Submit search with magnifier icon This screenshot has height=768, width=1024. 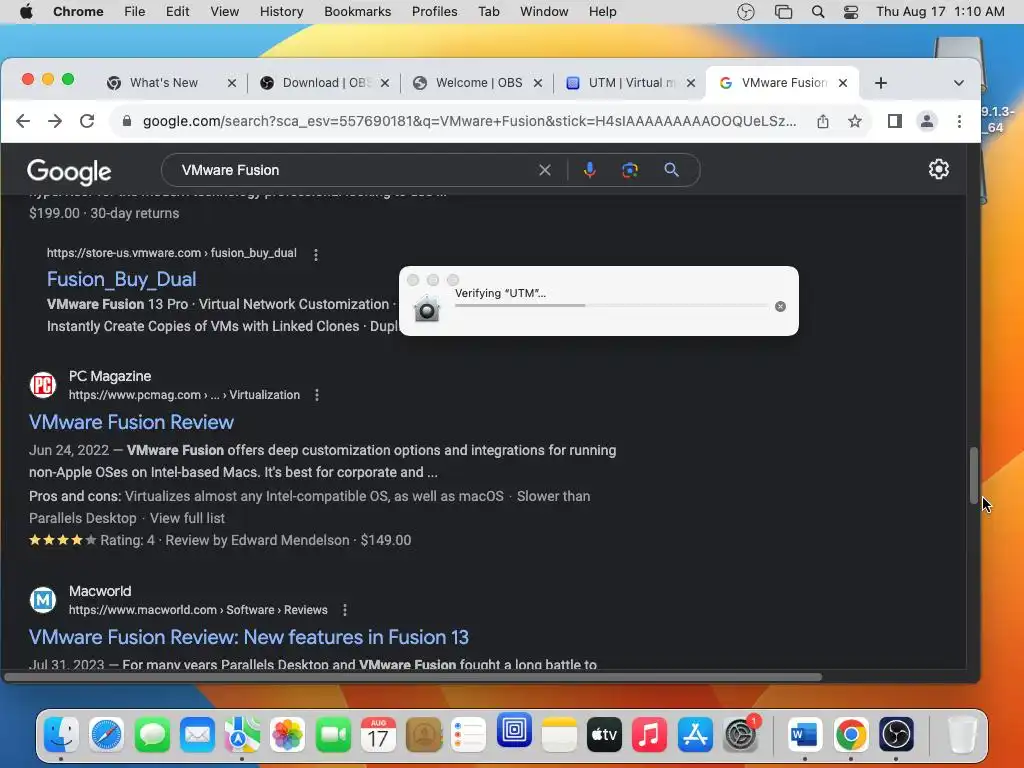[671, 170]
